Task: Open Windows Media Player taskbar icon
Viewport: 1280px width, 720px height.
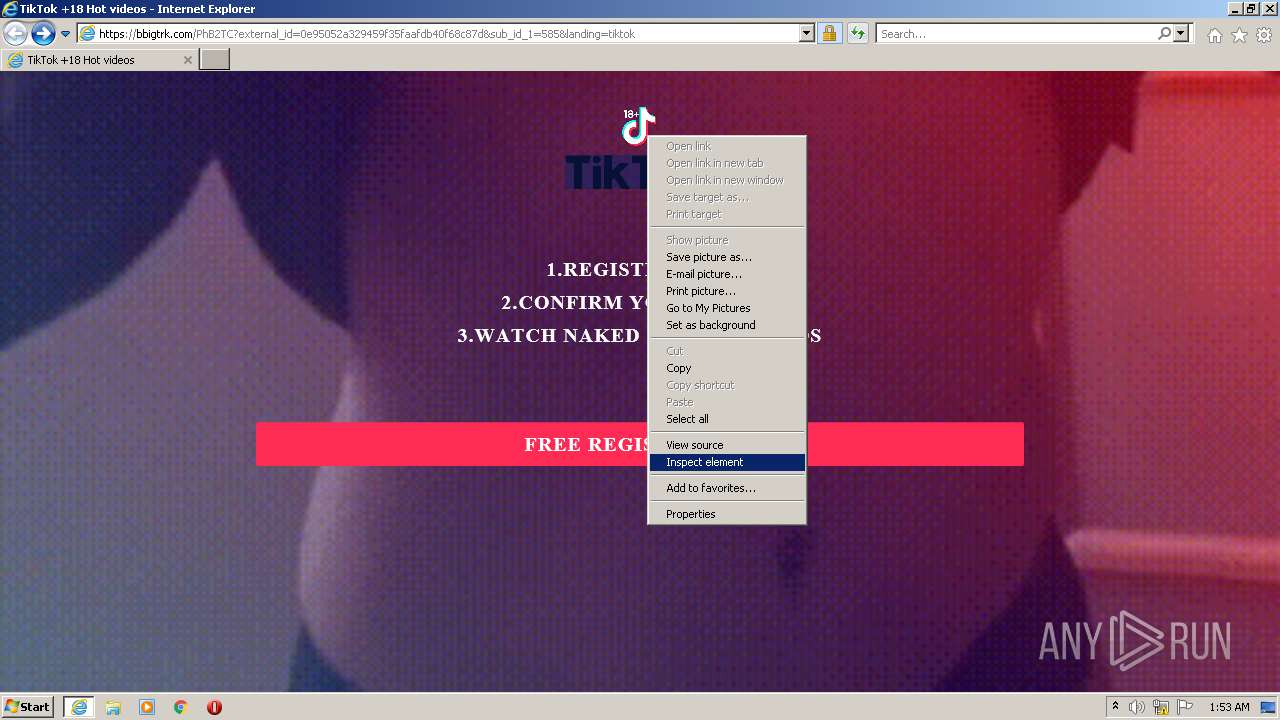Action: click(147, 707)
